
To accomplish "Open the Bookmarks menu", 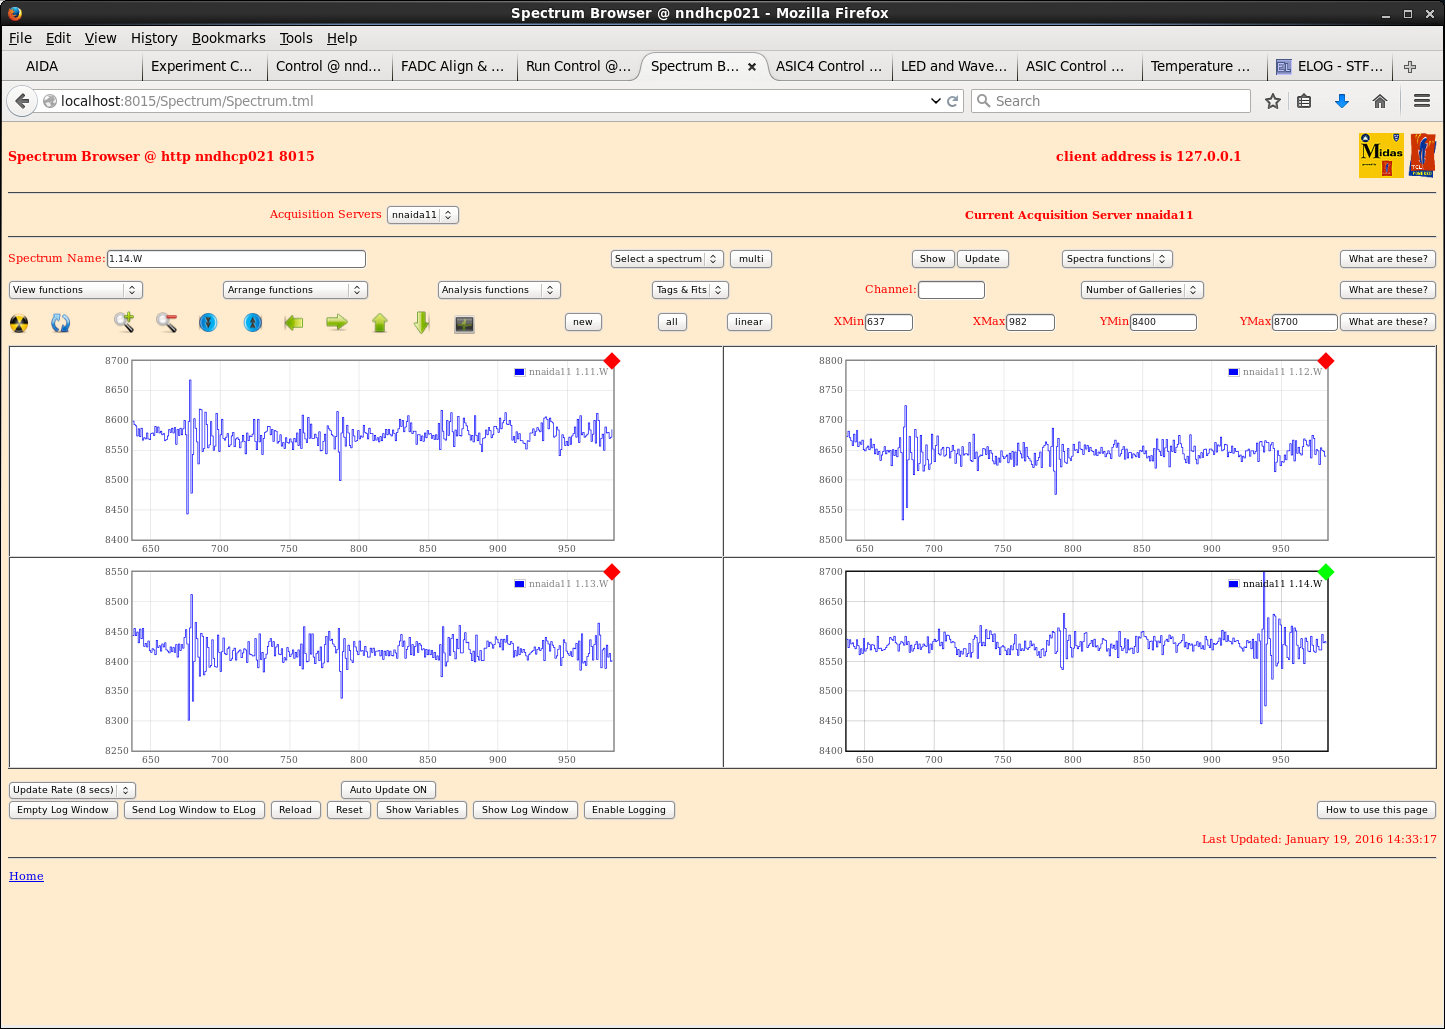I will click(228, 38).
